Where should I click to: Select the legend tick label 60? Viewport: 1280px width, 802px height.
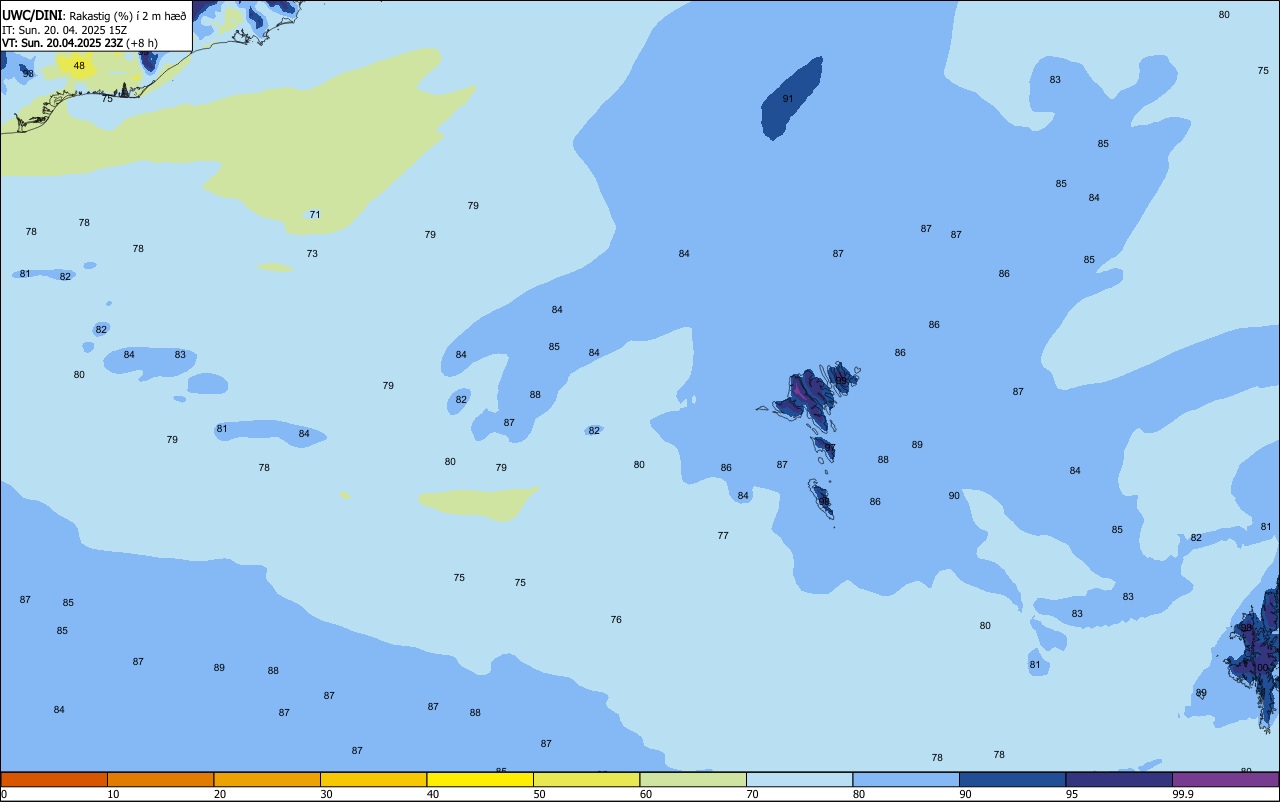(646, 794)
